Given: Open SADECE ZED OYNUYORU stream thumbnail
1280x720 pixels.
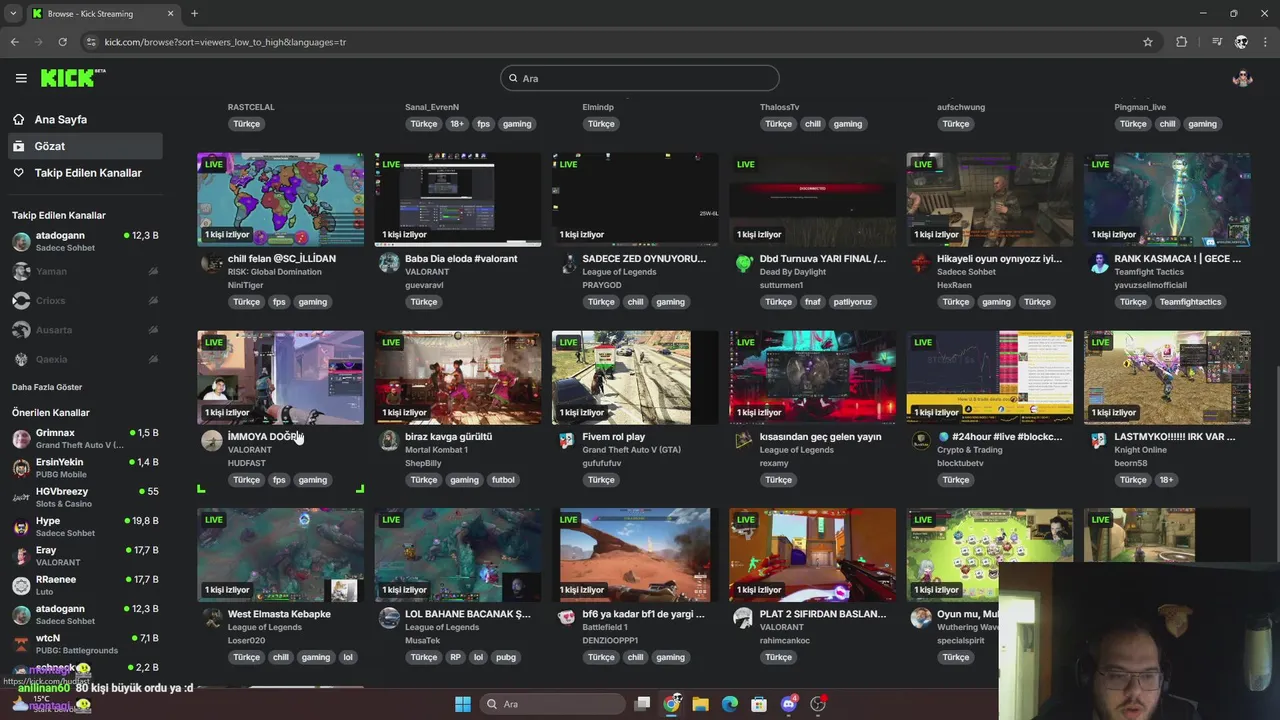Looking at the screenshot, I should coord(635,199).
